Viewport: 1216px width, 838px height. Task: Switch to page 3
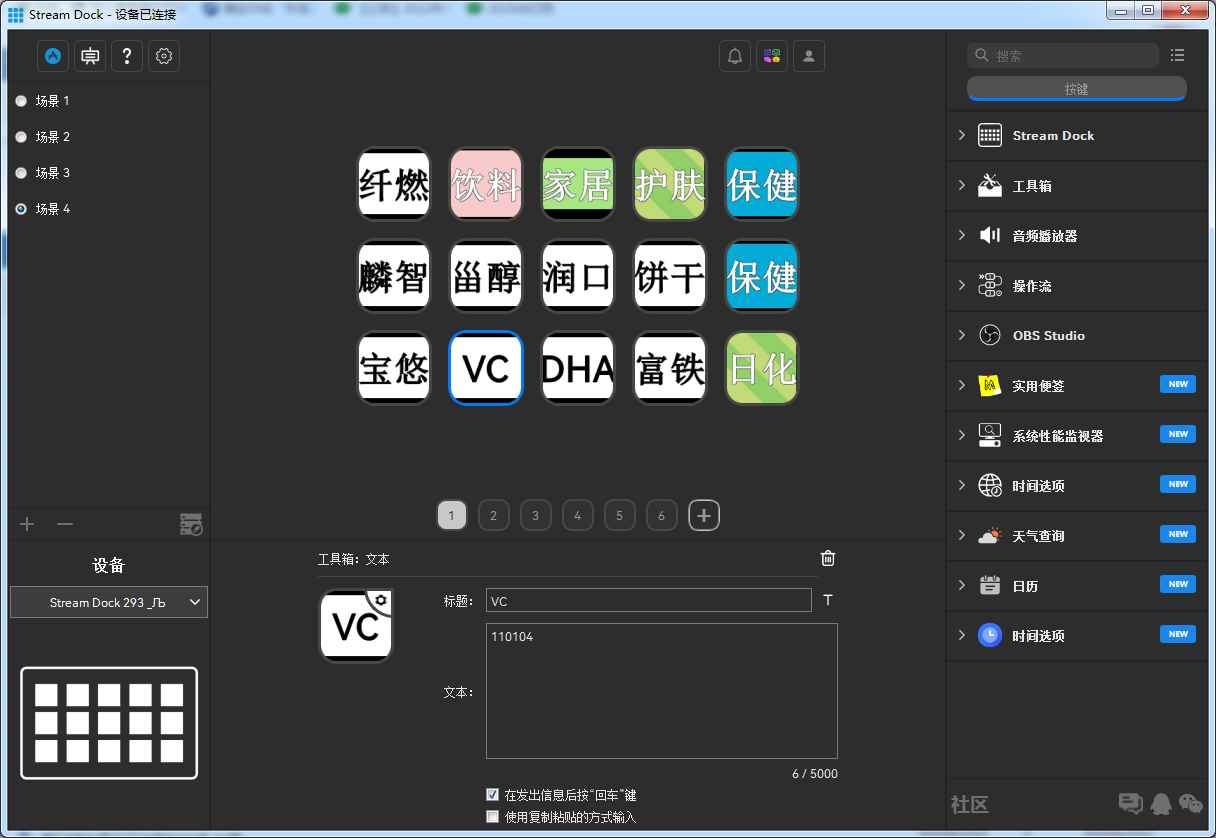535,516
